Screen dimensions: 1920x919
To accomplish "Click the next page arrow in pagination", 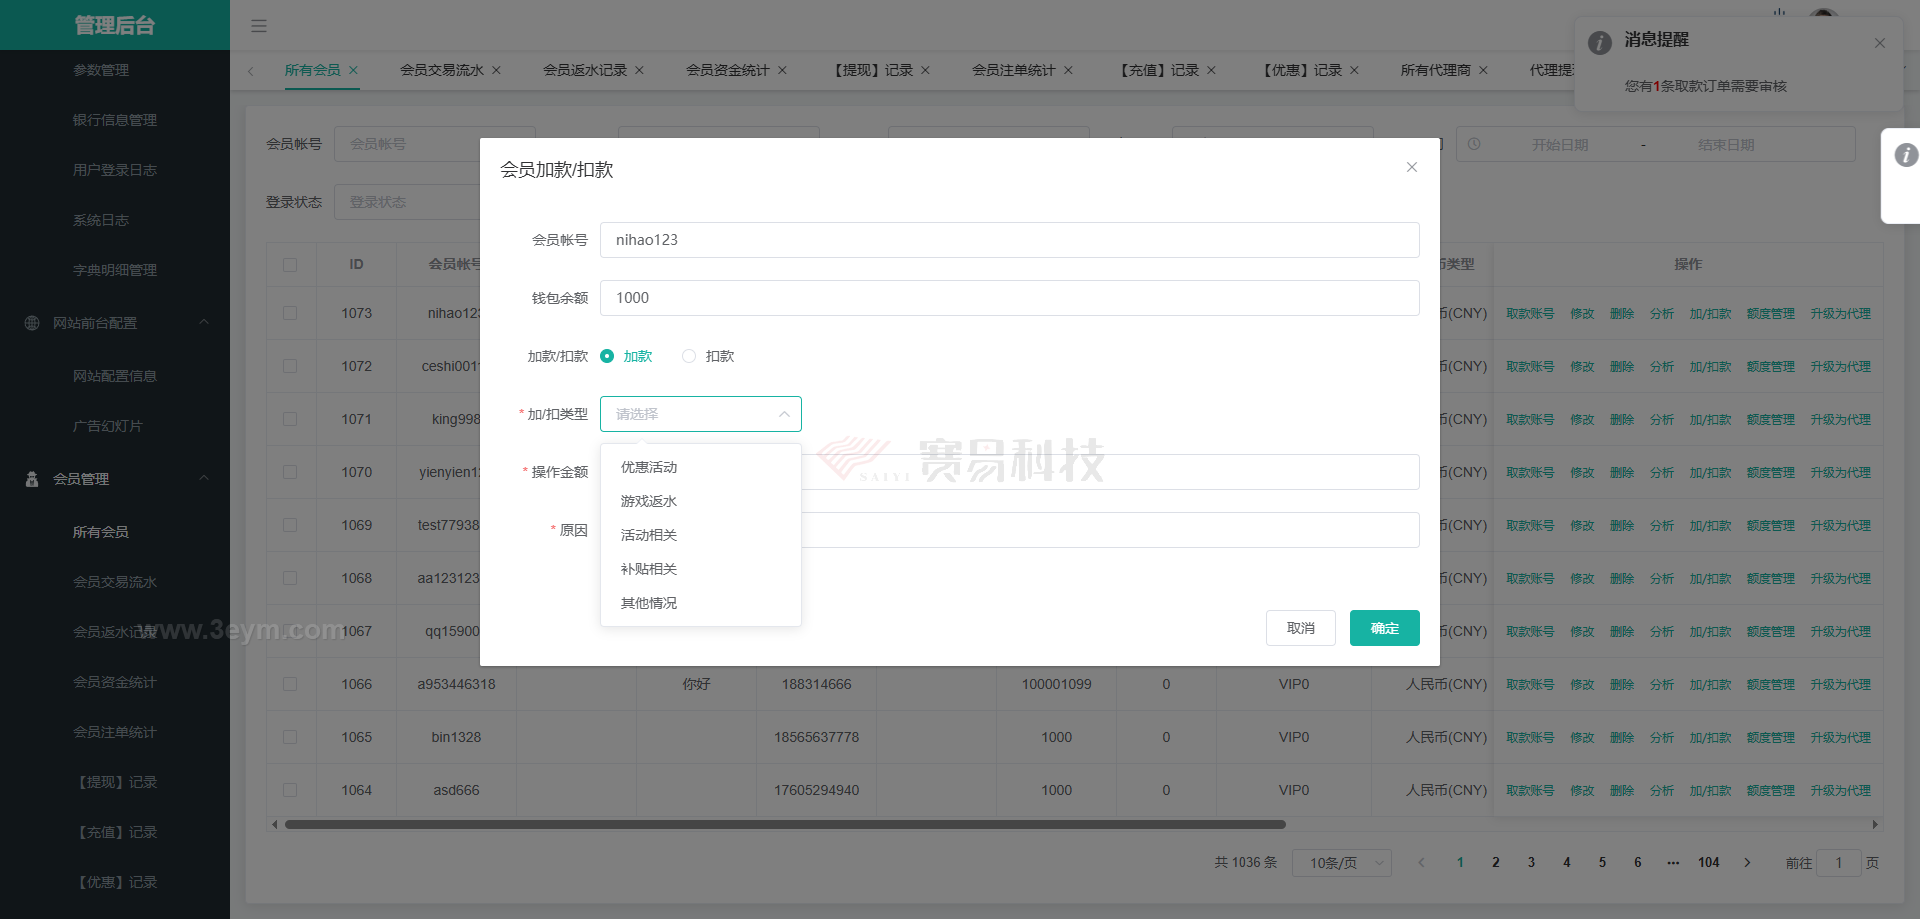I will coord(1747,863).
